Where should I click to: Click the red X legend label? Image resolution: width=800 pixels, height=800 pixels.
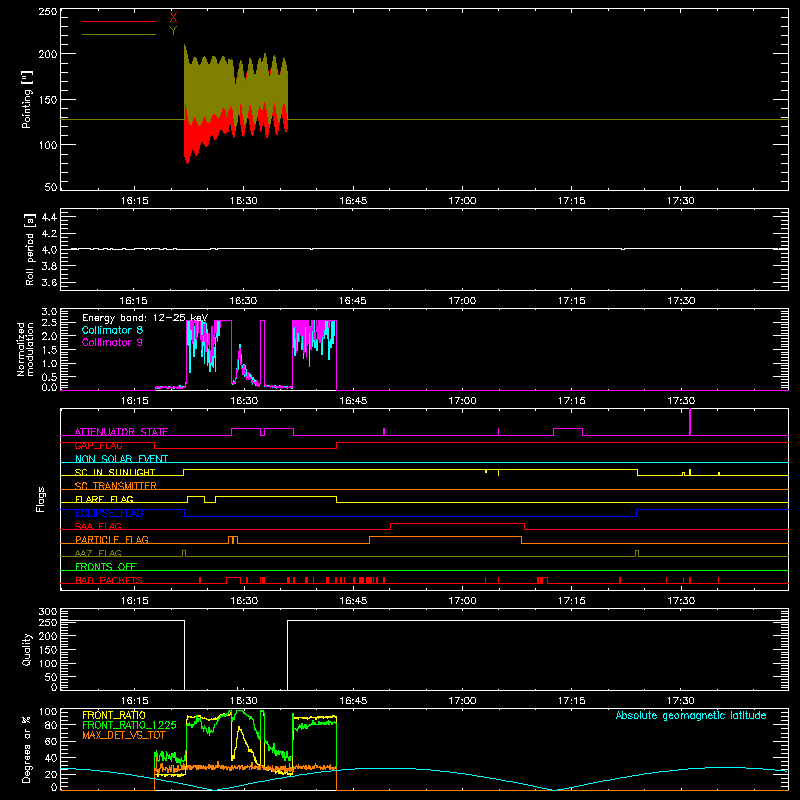(173, 18)
